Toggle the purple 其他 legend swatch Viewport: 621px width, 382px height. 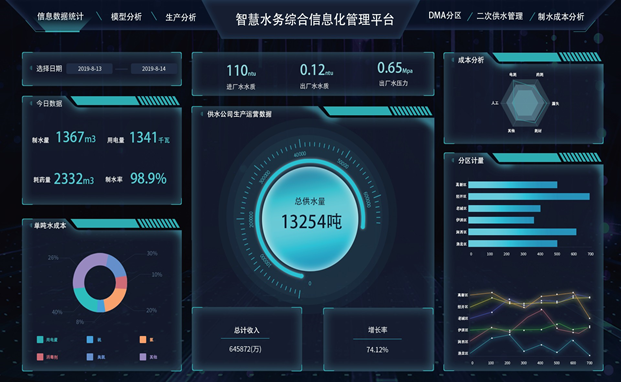point(143,357)
